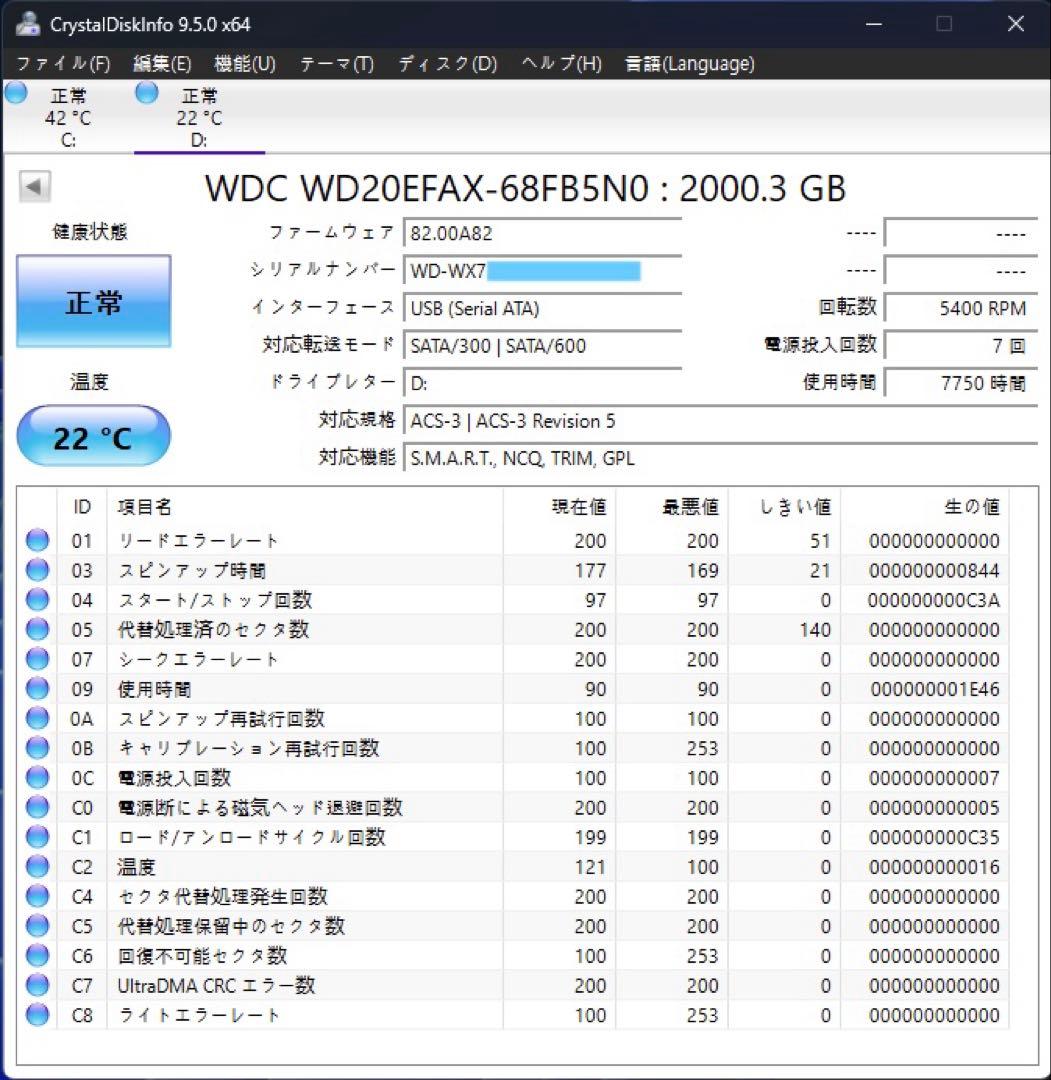The image size is (1051, 1080).
Task: Click the status dot beside 電源投入回数 attribute 0C
Action: [x=36, y=778]
